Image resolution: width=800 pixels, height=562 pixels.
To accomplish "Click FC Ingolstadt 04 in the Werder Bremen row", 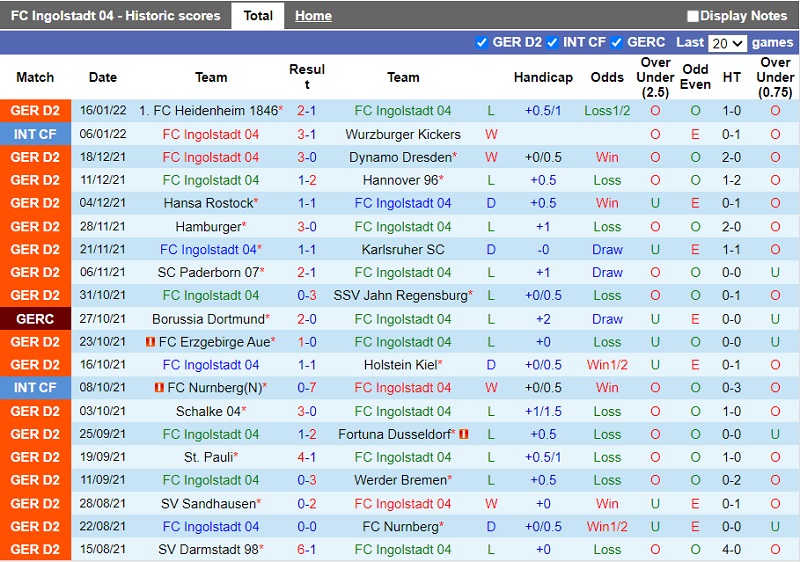I will coord(211,480).
